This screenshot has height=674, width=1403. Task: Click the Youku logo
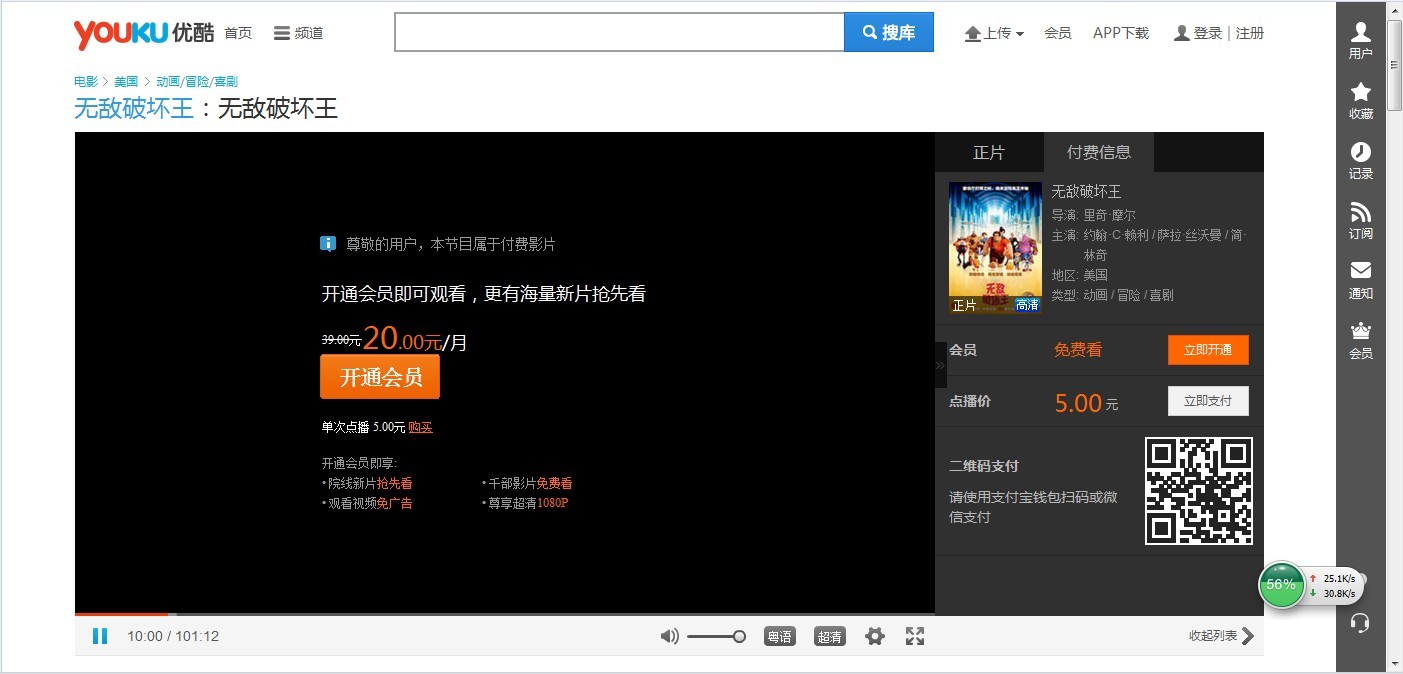(143, 33)
